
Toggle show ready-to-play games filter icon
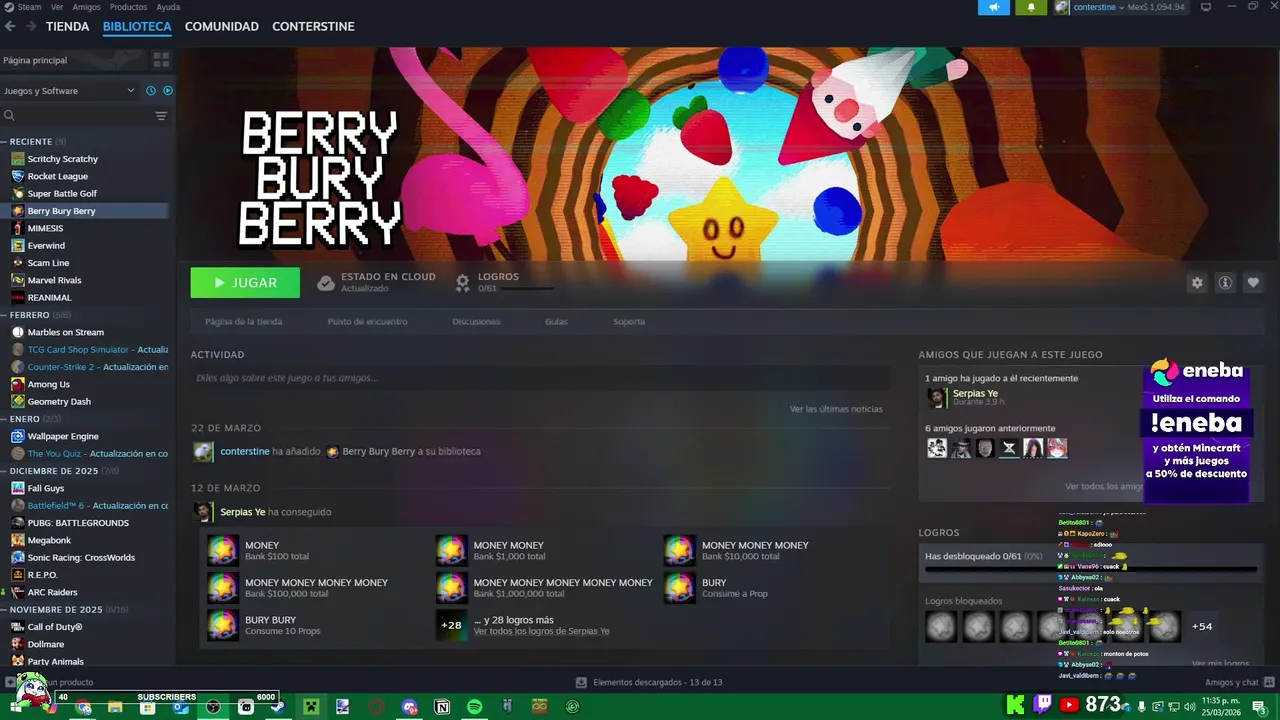[x=168, y=91]
